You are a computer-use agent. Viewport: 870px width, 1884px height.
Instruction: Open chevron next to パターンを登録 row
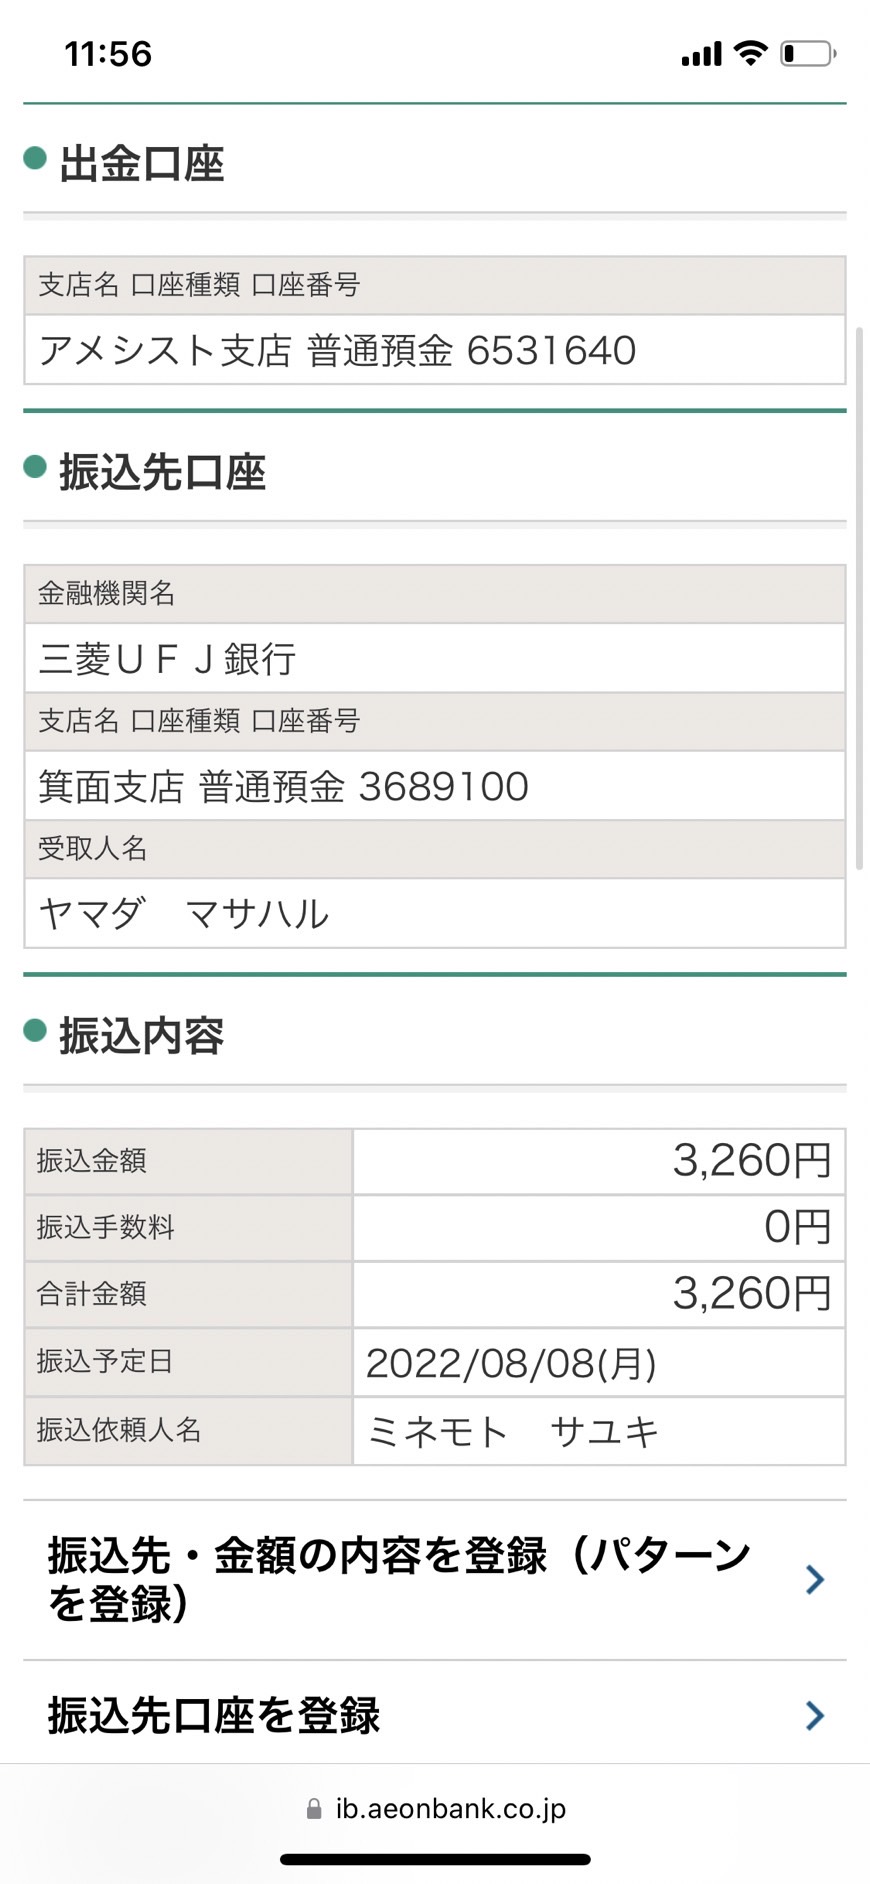pyautogui.click(x=815, y=1580)
